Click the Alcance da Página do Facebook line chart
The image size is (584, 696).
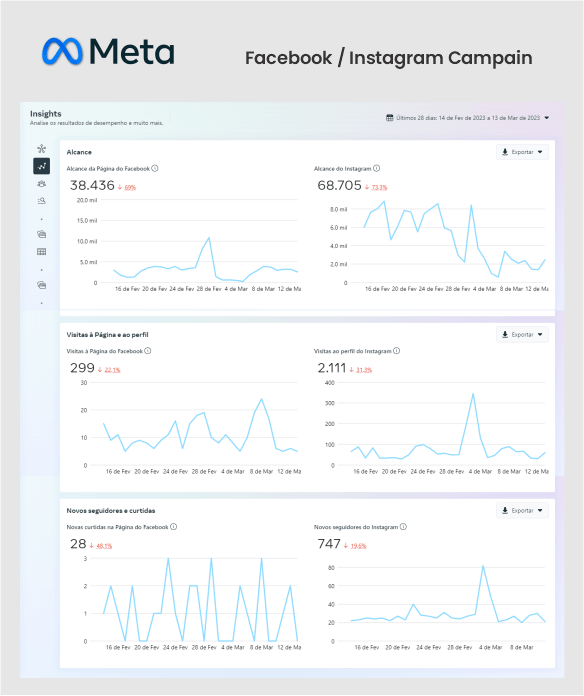tap(188, 245)
